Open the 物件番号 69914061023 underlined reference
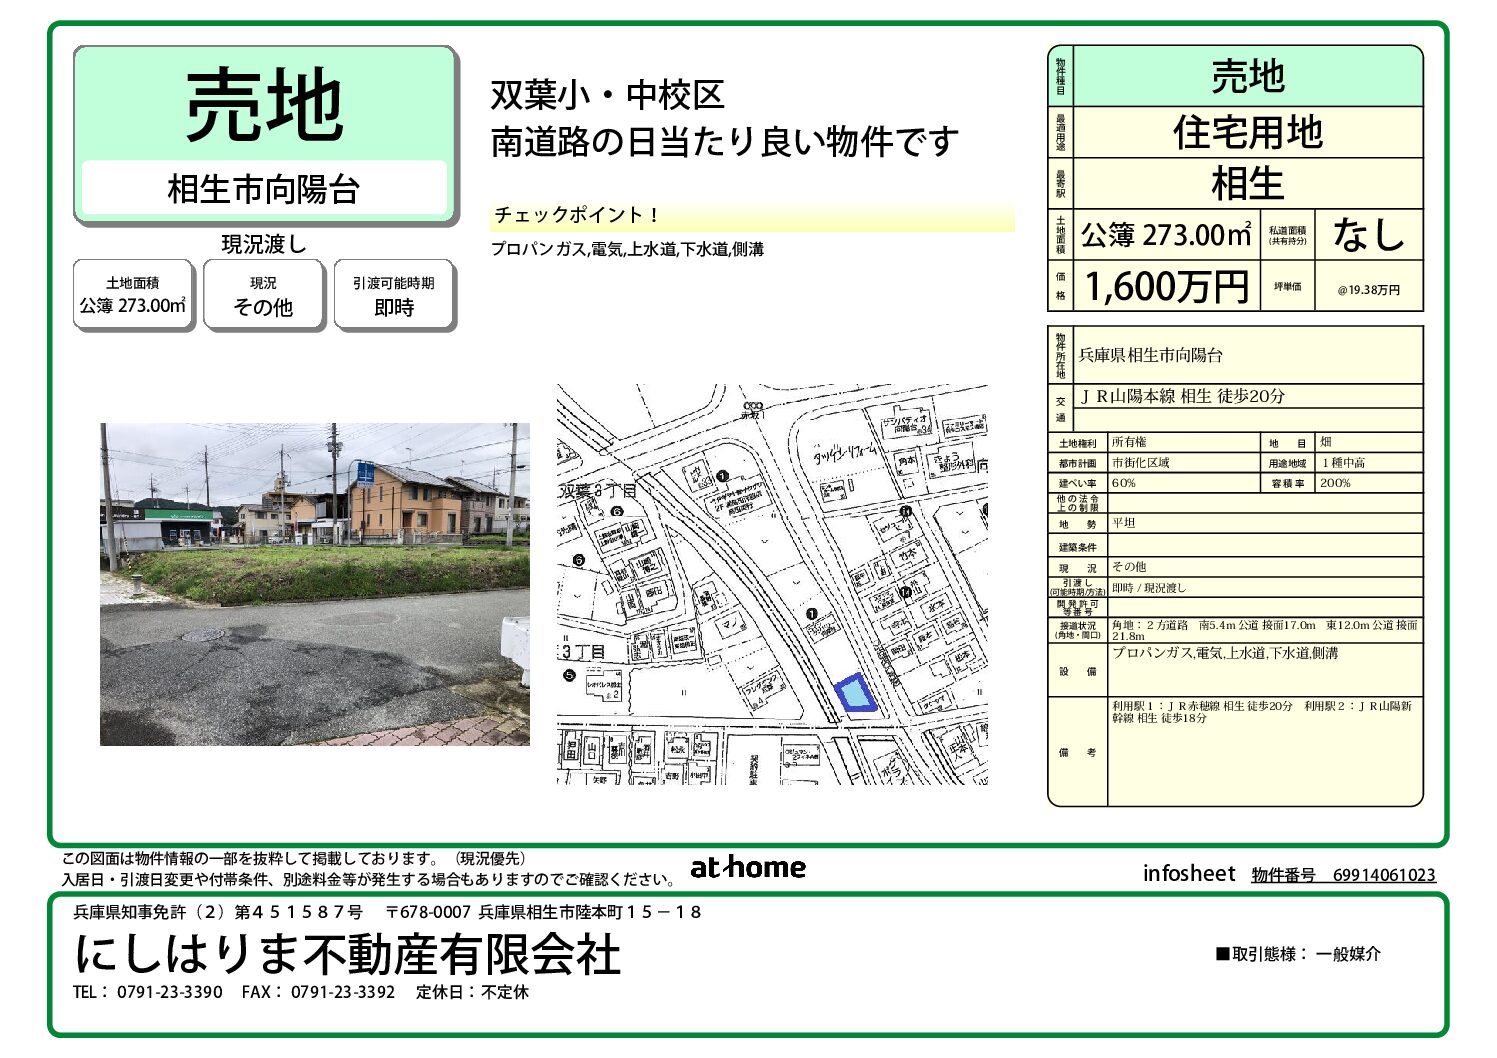This screenshot has width=1497, height=1058. [1343, 875]
